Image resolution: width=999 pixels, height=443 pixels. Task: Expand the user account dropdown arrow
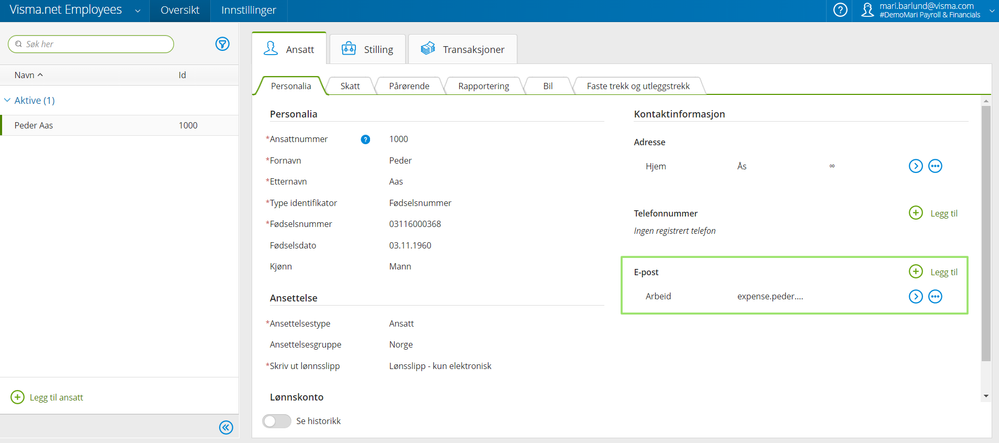[x=991, y=11]
